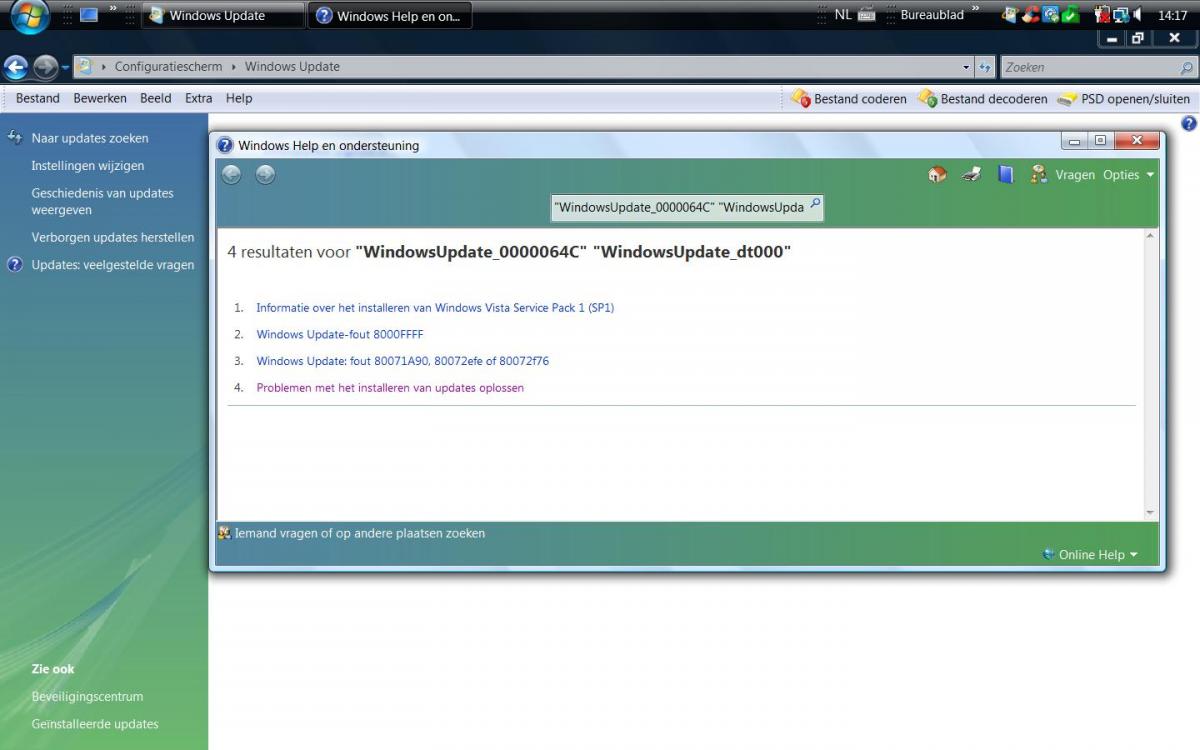Open the Online Help dropdown
Image resolution: width=1200 pixels, height=750 pixels.
[1090, 555]
